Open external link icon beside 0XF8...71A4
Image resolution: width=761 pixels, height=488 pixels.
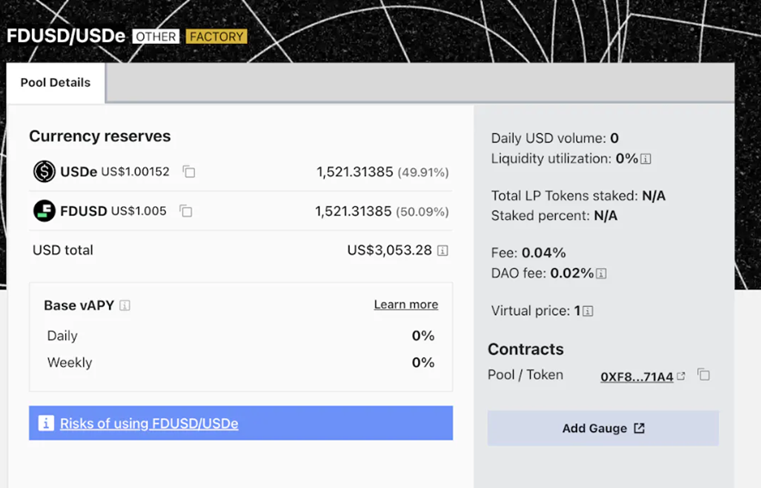(681, 376)
